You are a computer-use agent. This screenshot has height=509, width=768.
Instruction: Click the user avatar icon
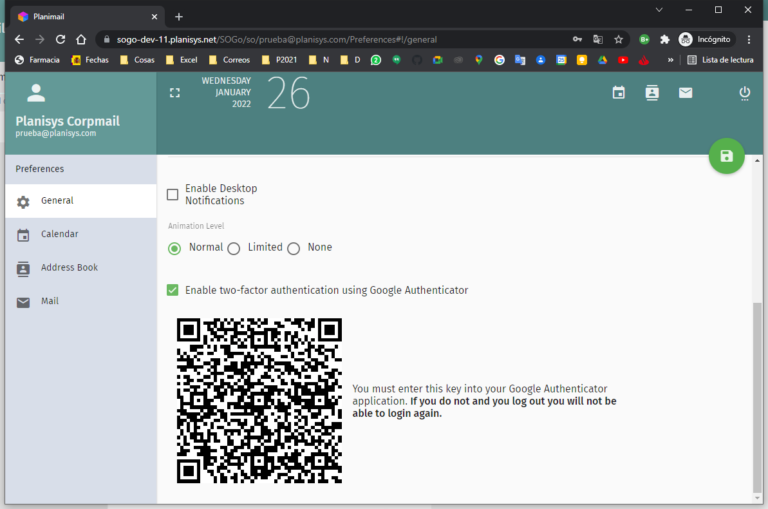[x=36, y=94]
